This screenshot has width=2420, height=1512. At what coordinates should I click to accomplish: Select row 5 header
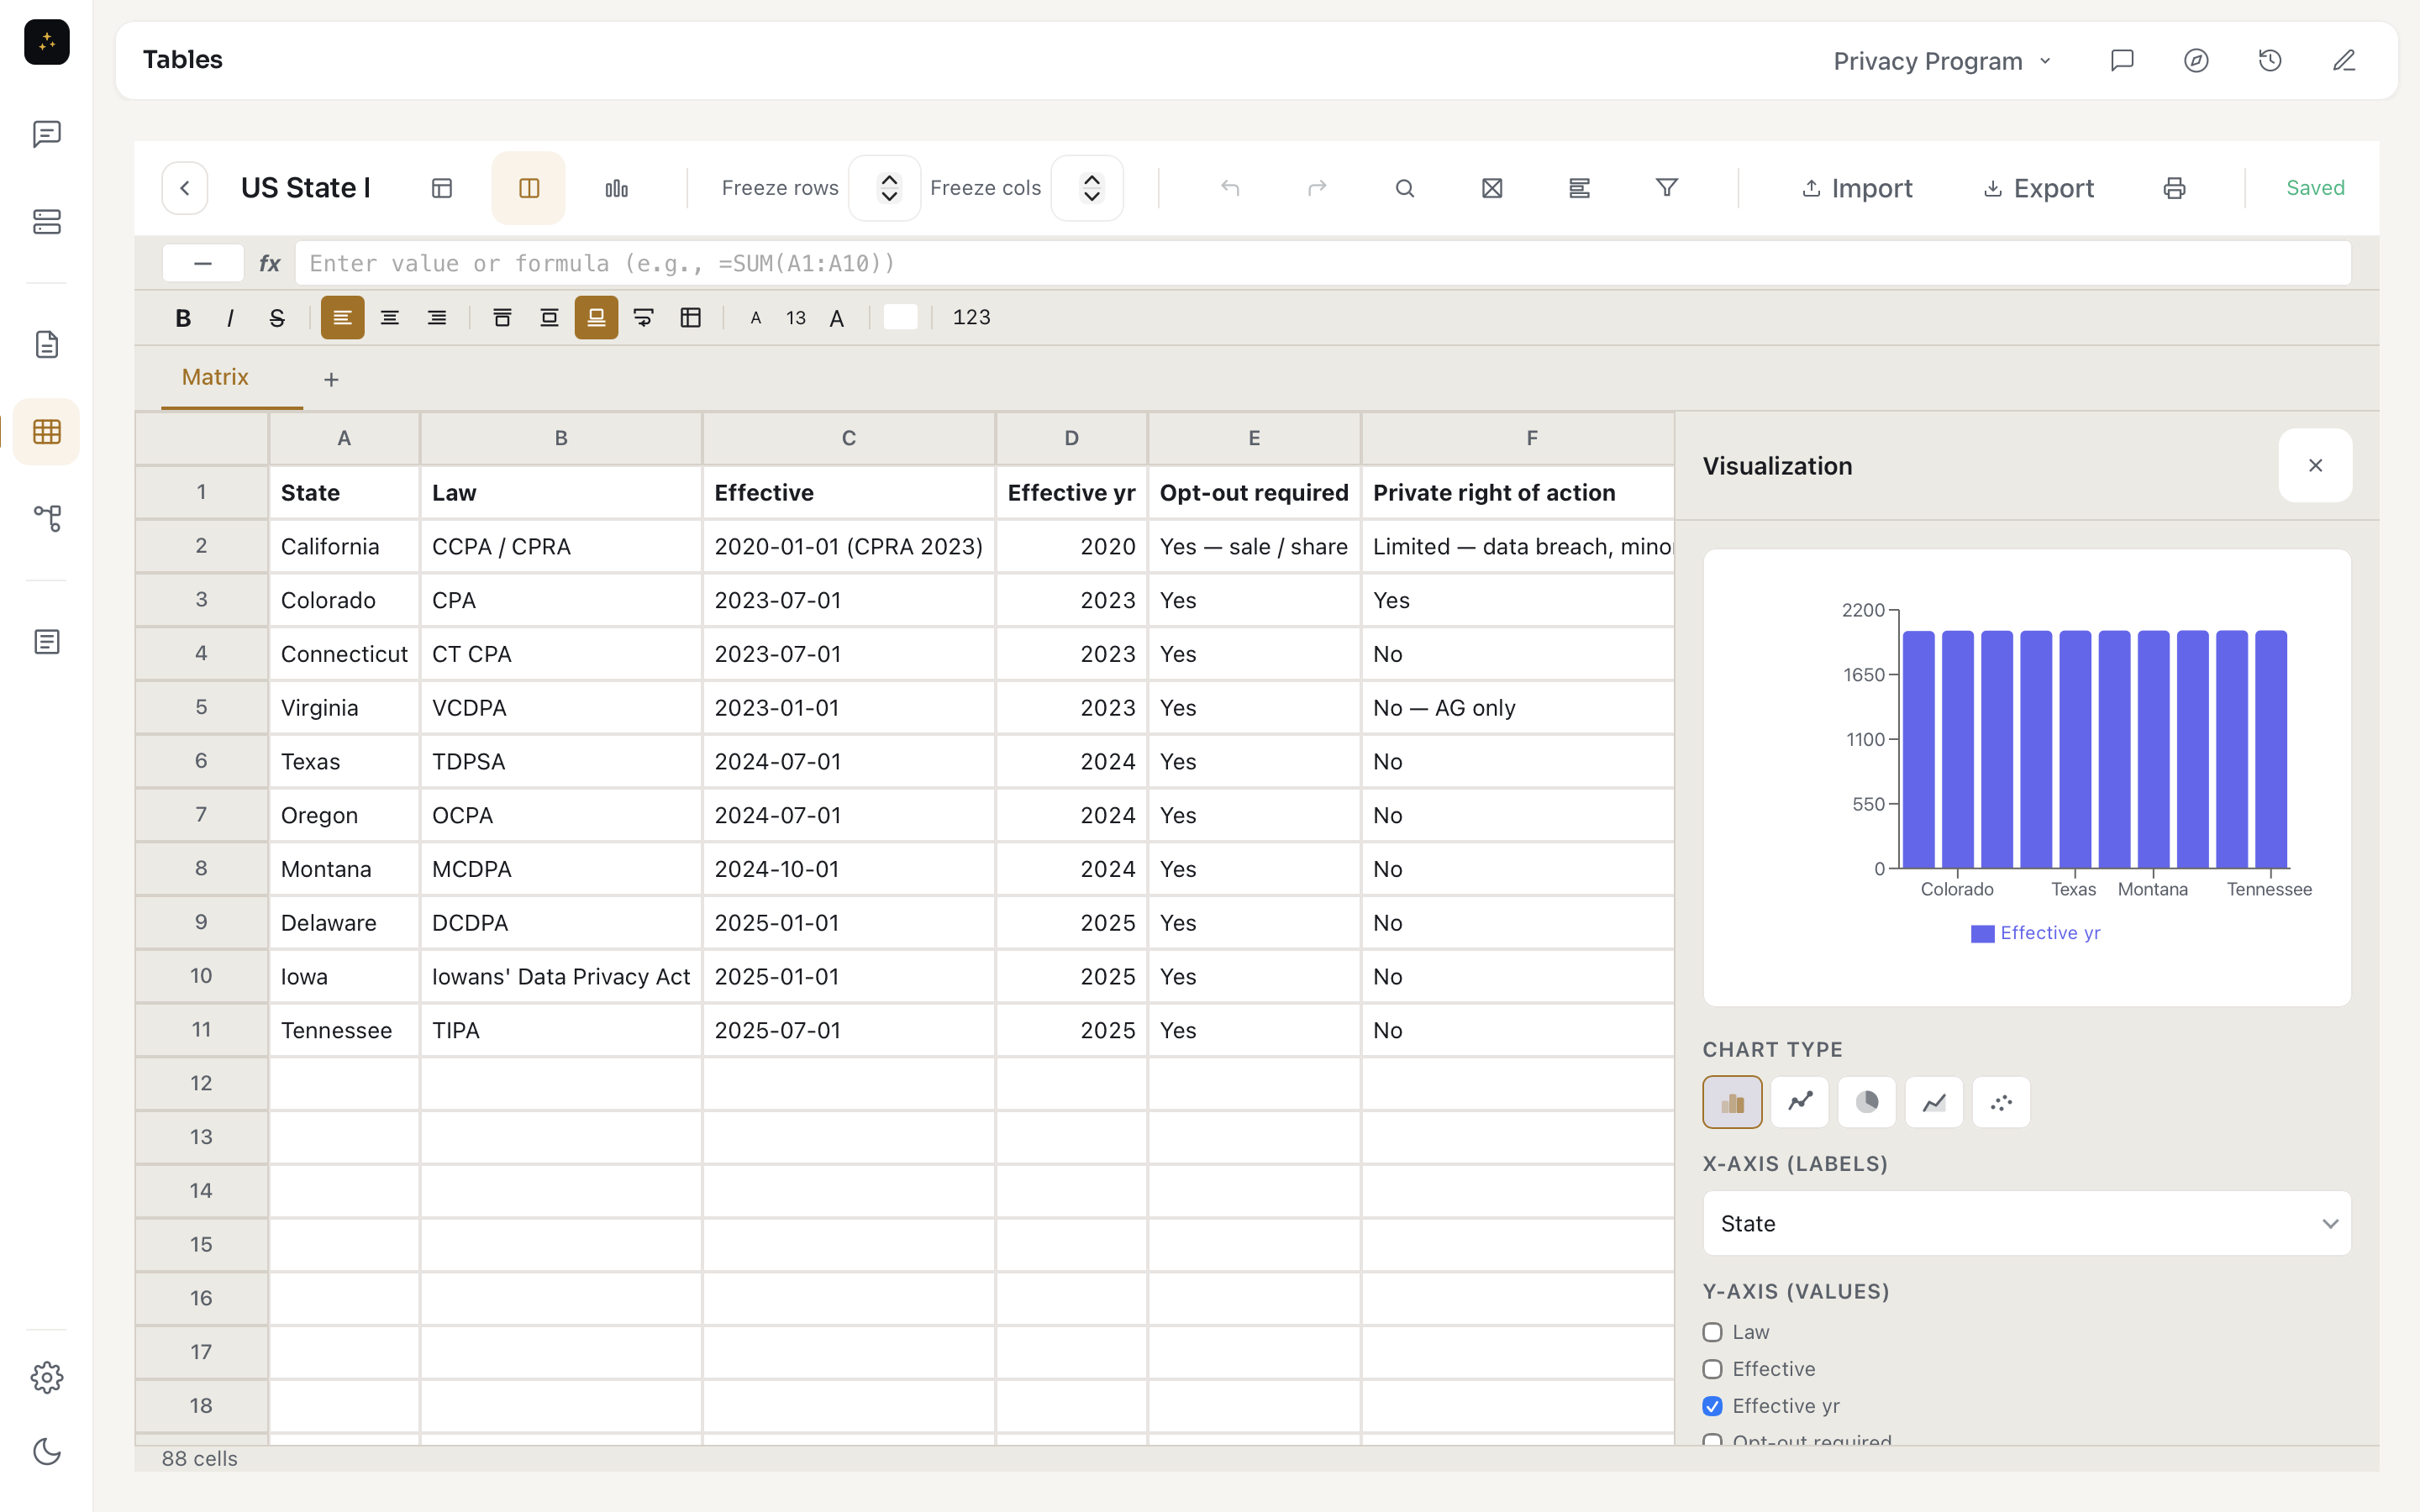(x=201, y=707)
